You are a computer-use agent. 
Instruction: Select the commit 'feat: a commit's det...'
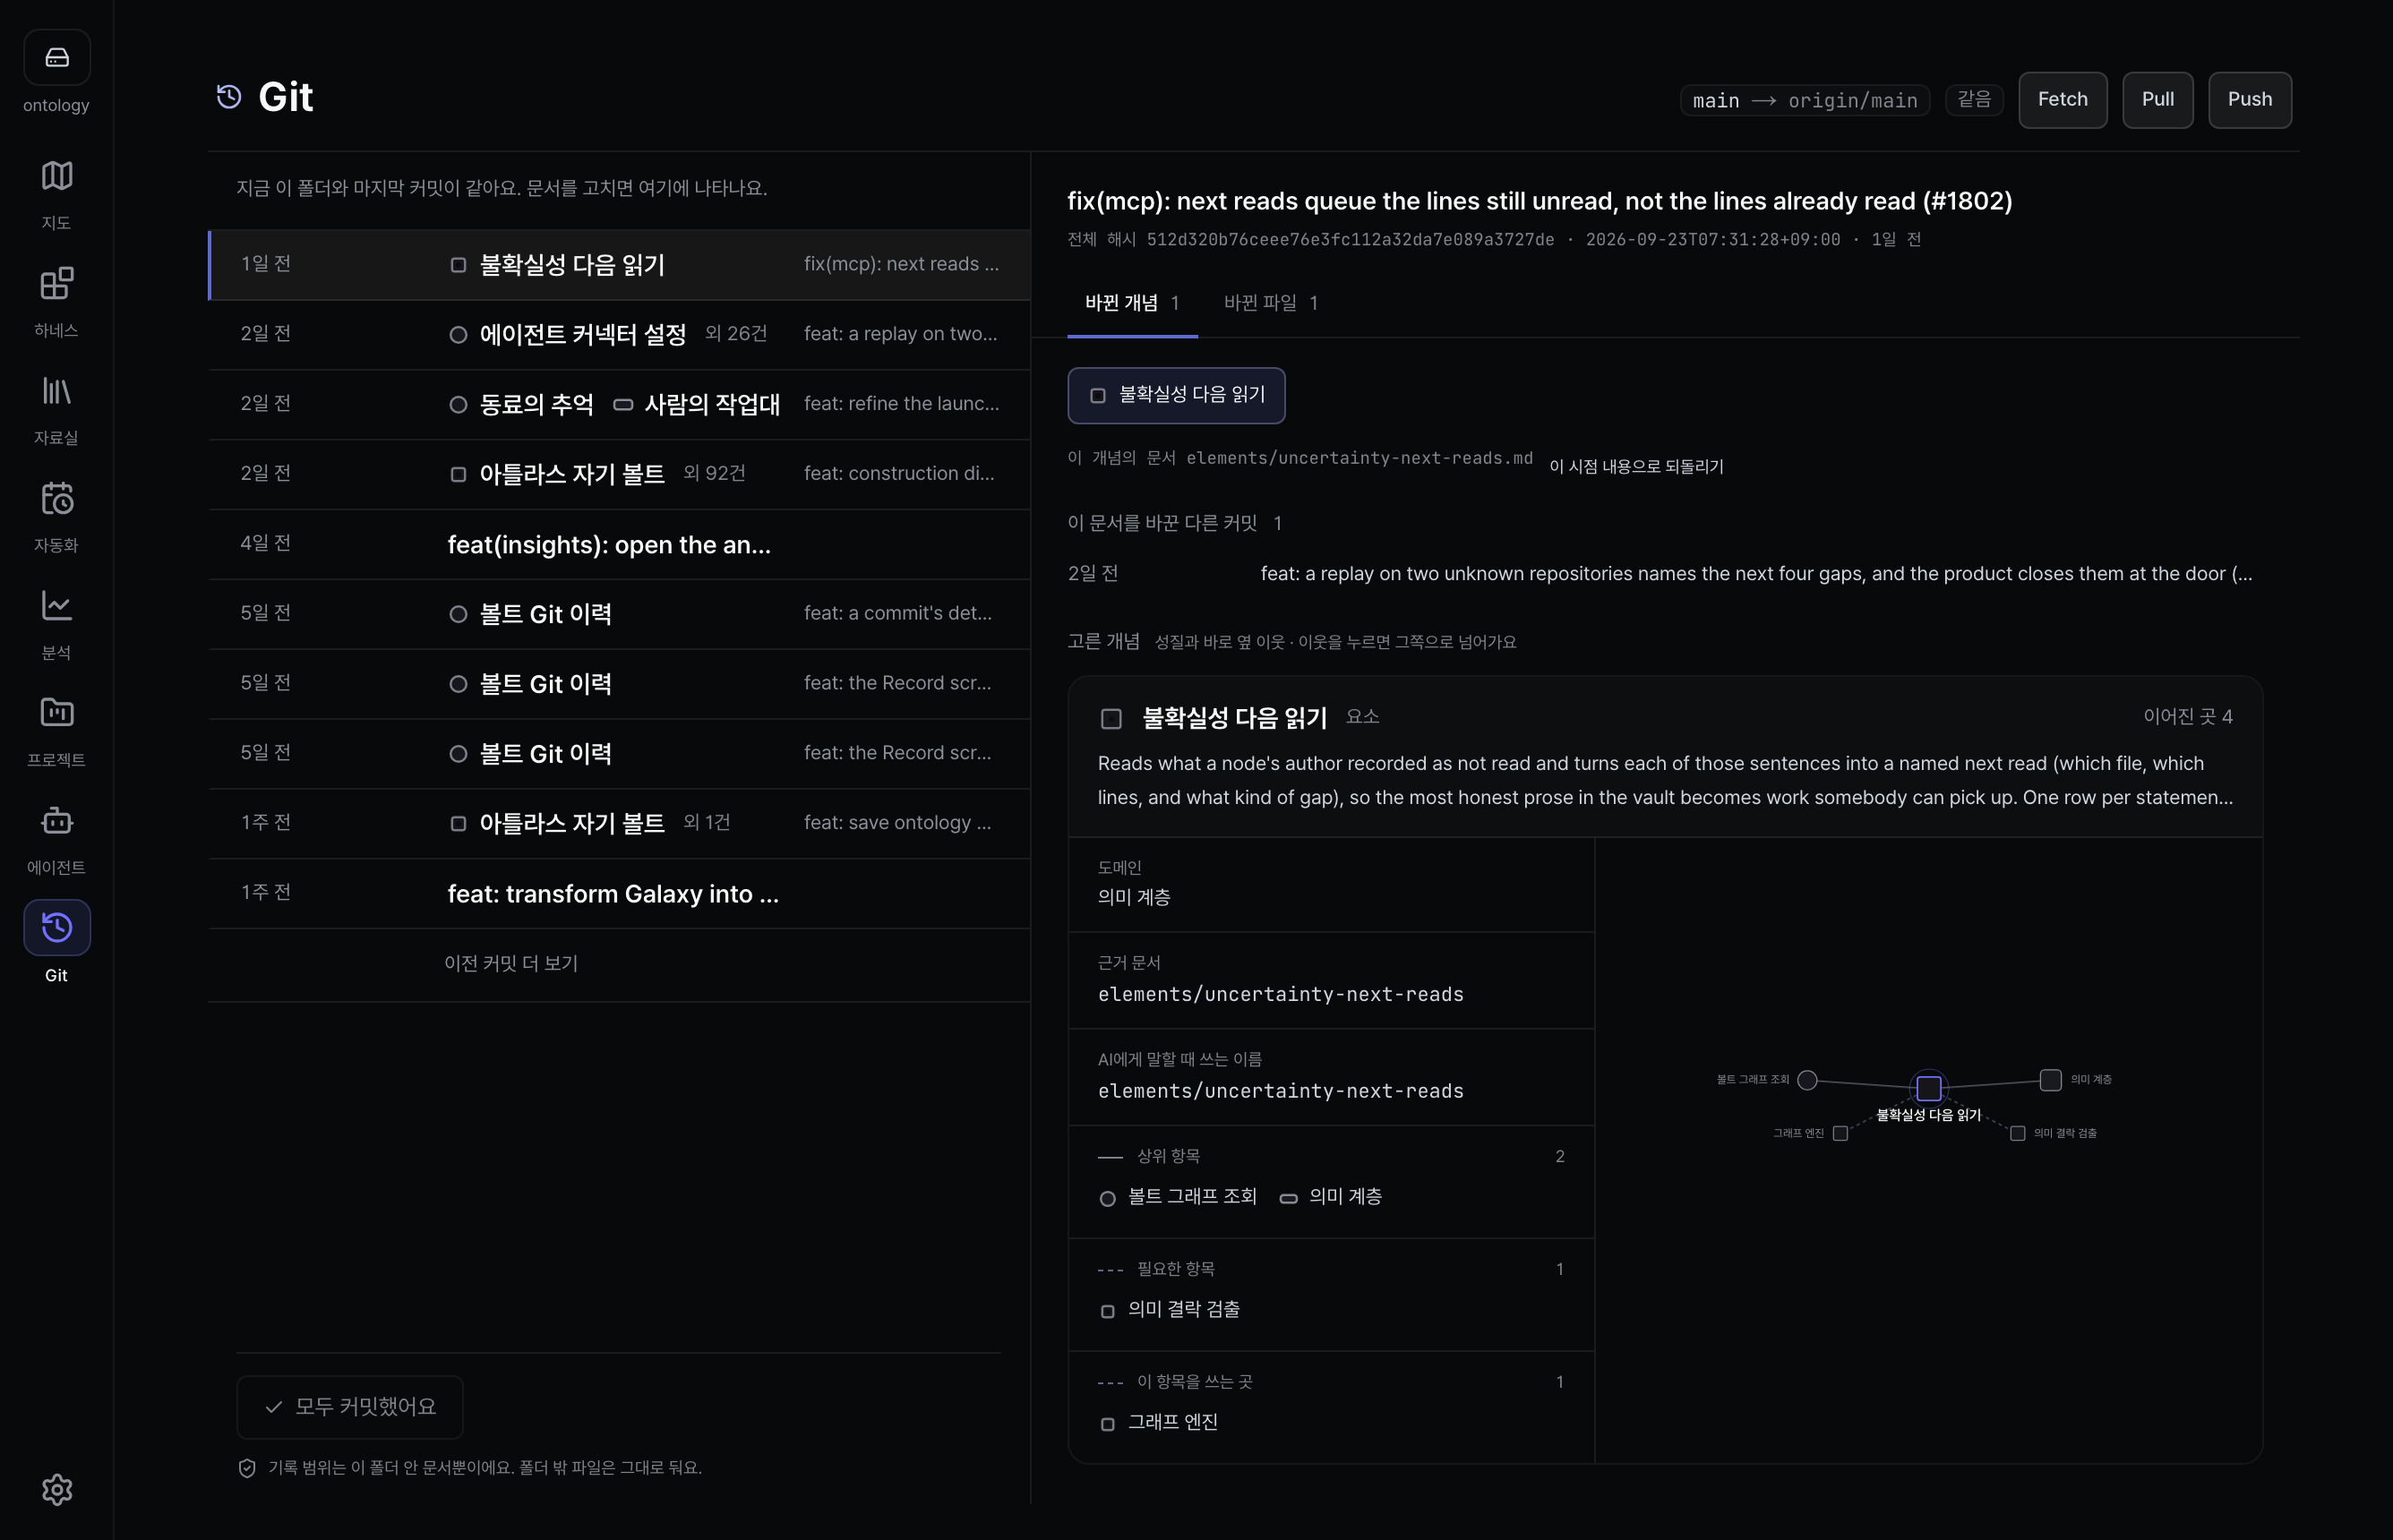click(x=619, y=614)
